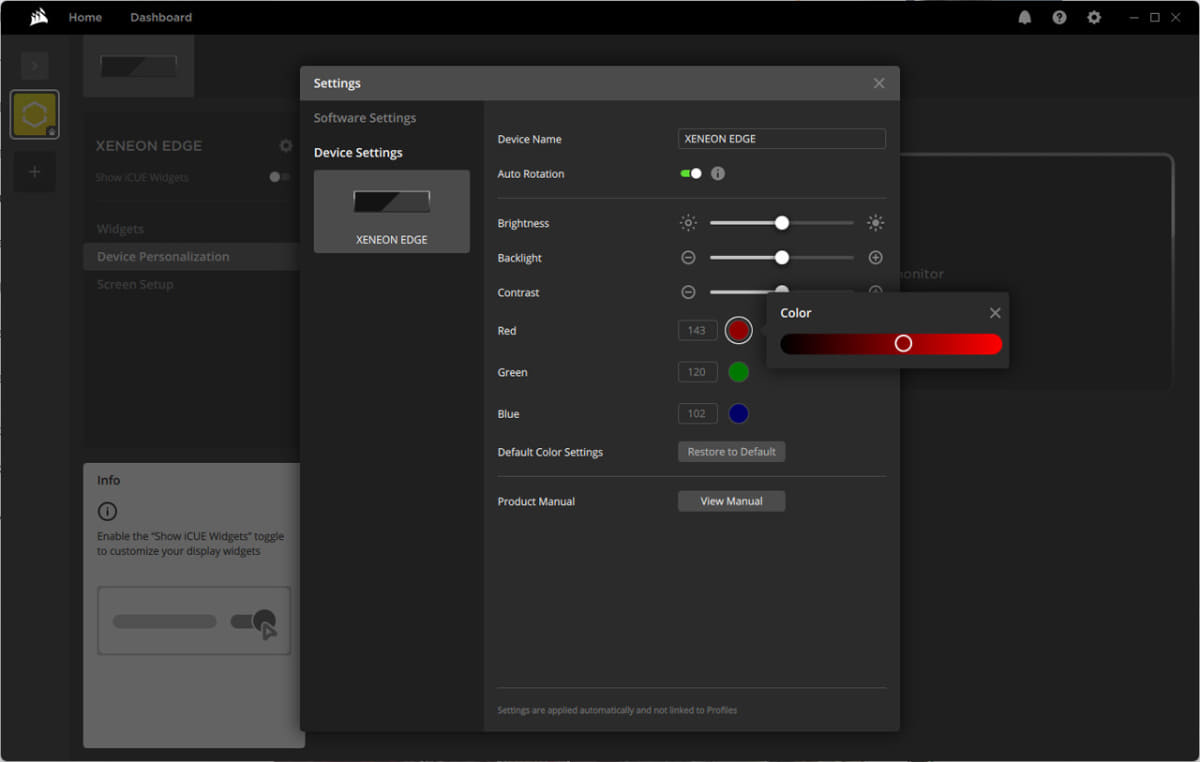Click the low brightness sun icon
The height and width of the screenshot is (762, 1200).
pyautogui.click(x=688, y=223)
